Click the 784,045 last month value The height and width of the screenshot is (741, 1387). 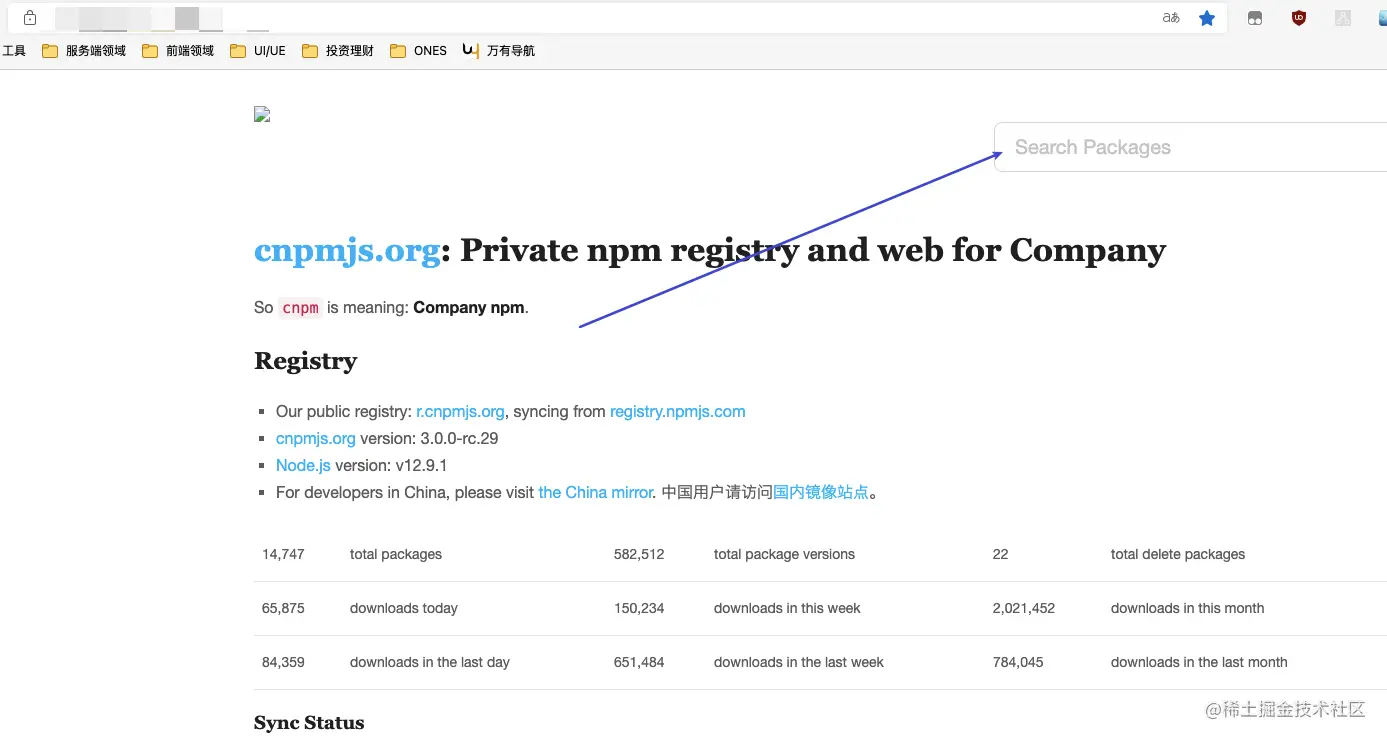tap(1018, 662)
